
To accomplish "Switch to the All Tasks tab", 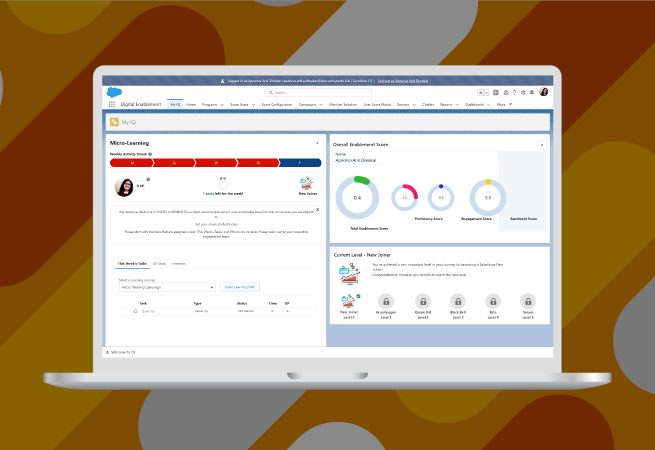I will pyautogui.click(x=159, y=263).
